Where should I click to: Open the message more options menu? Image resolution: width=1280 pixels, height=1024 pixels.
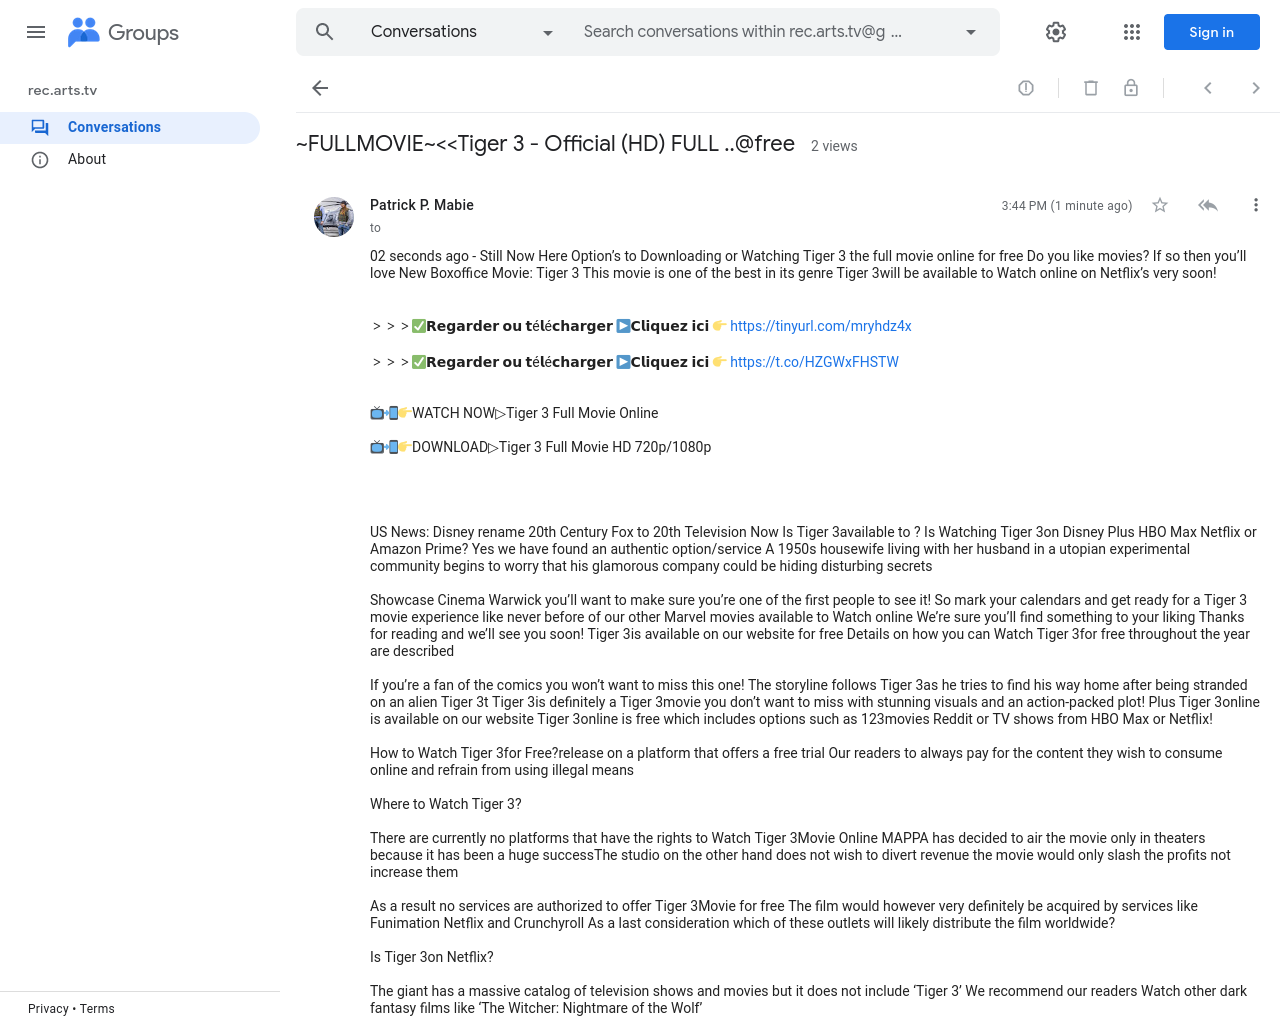1256,205
